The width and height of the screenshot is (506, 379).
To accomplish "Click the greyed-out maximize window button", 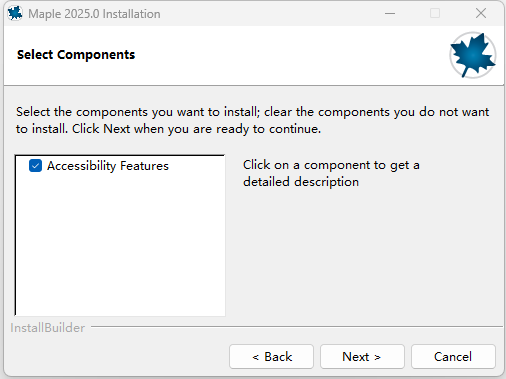I will [435, 13].
